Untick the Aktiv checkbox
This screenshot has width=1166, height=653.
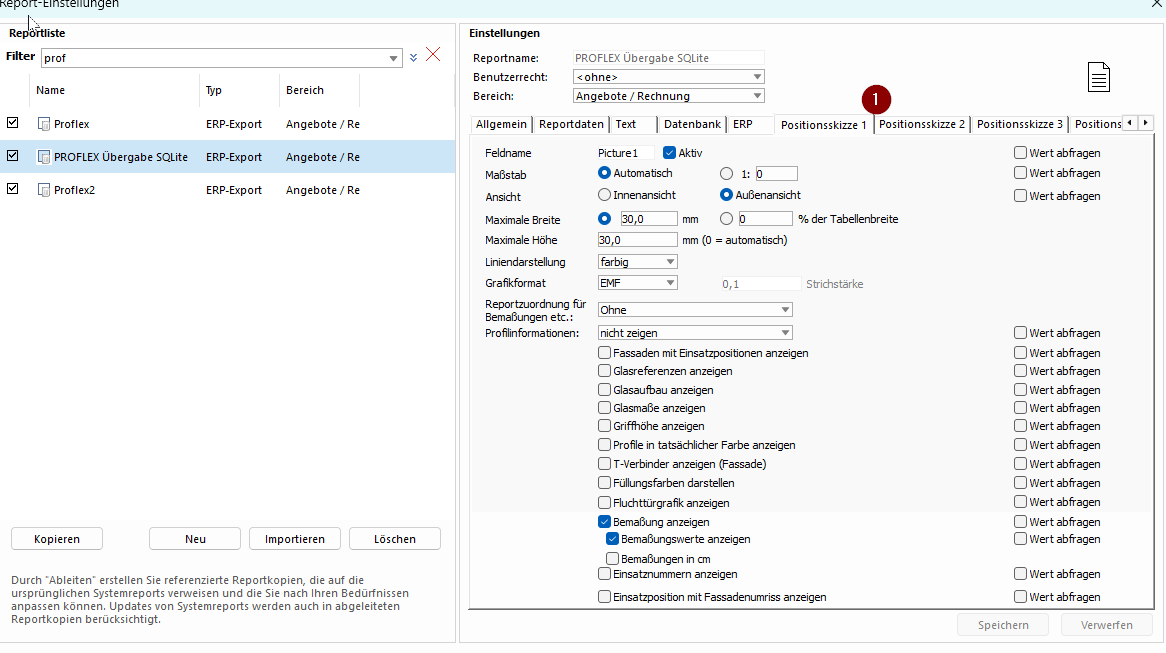(670, 153)
